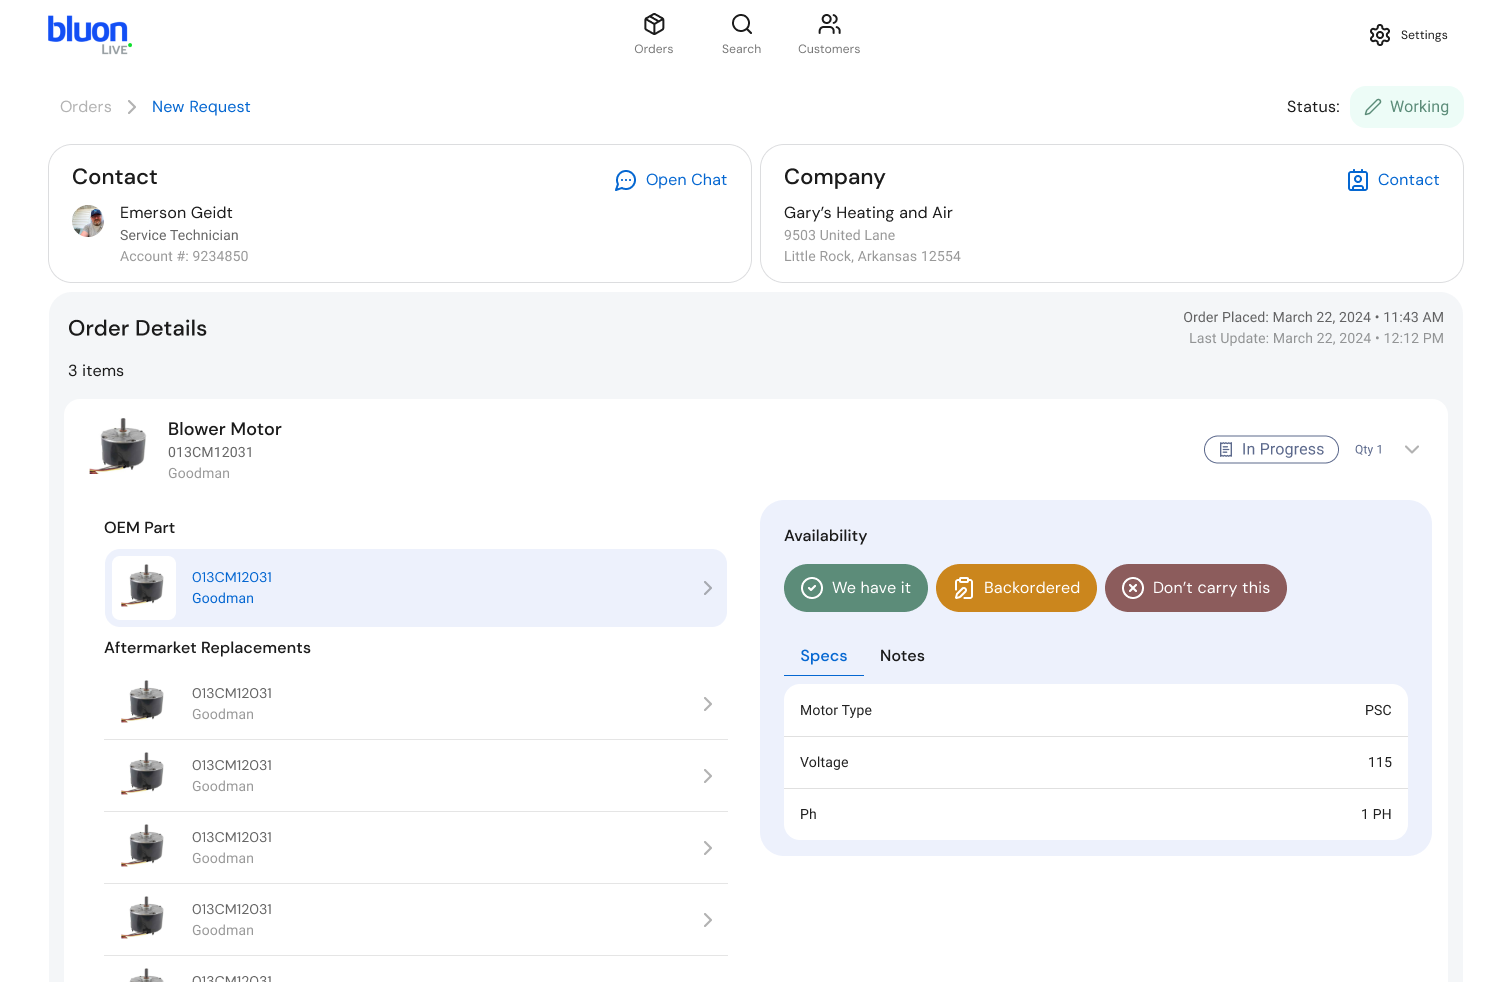Switch to the Specs tab
This screenshot has width=1512, height=982.
point(824,656)
